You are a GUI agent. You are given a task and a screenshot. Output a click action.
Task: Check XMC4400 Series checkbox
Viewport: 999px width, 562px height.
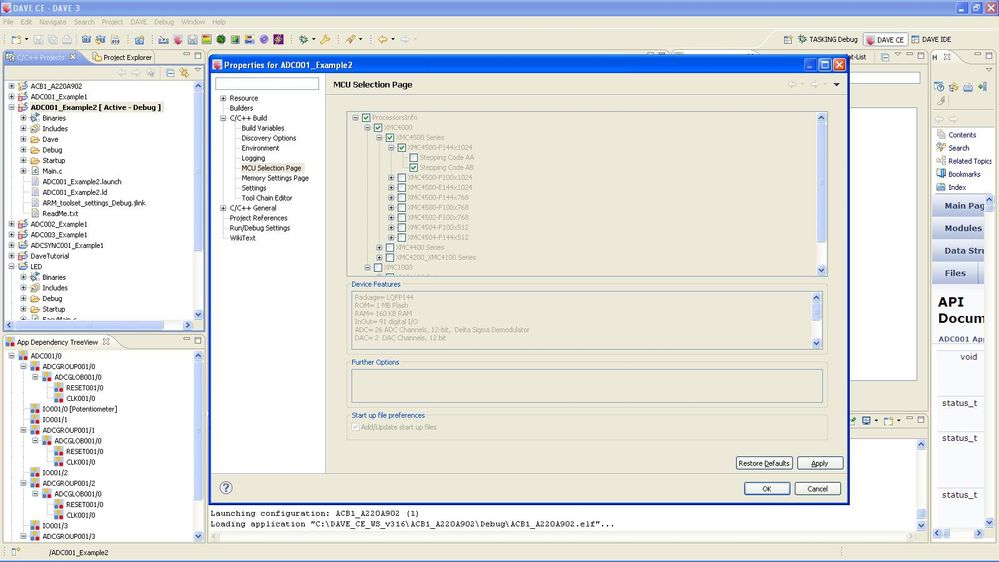tap(390, 247)
